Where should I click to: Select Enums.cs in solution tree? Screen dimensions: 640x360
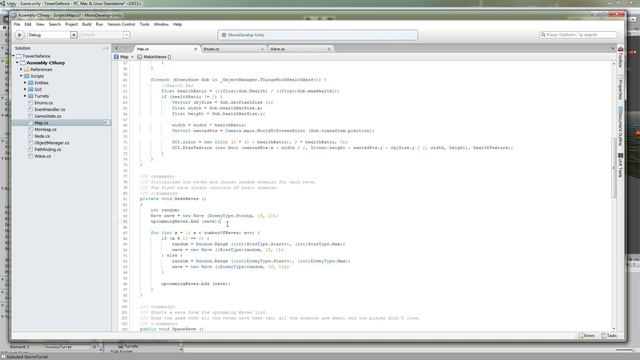coord(43,103)
